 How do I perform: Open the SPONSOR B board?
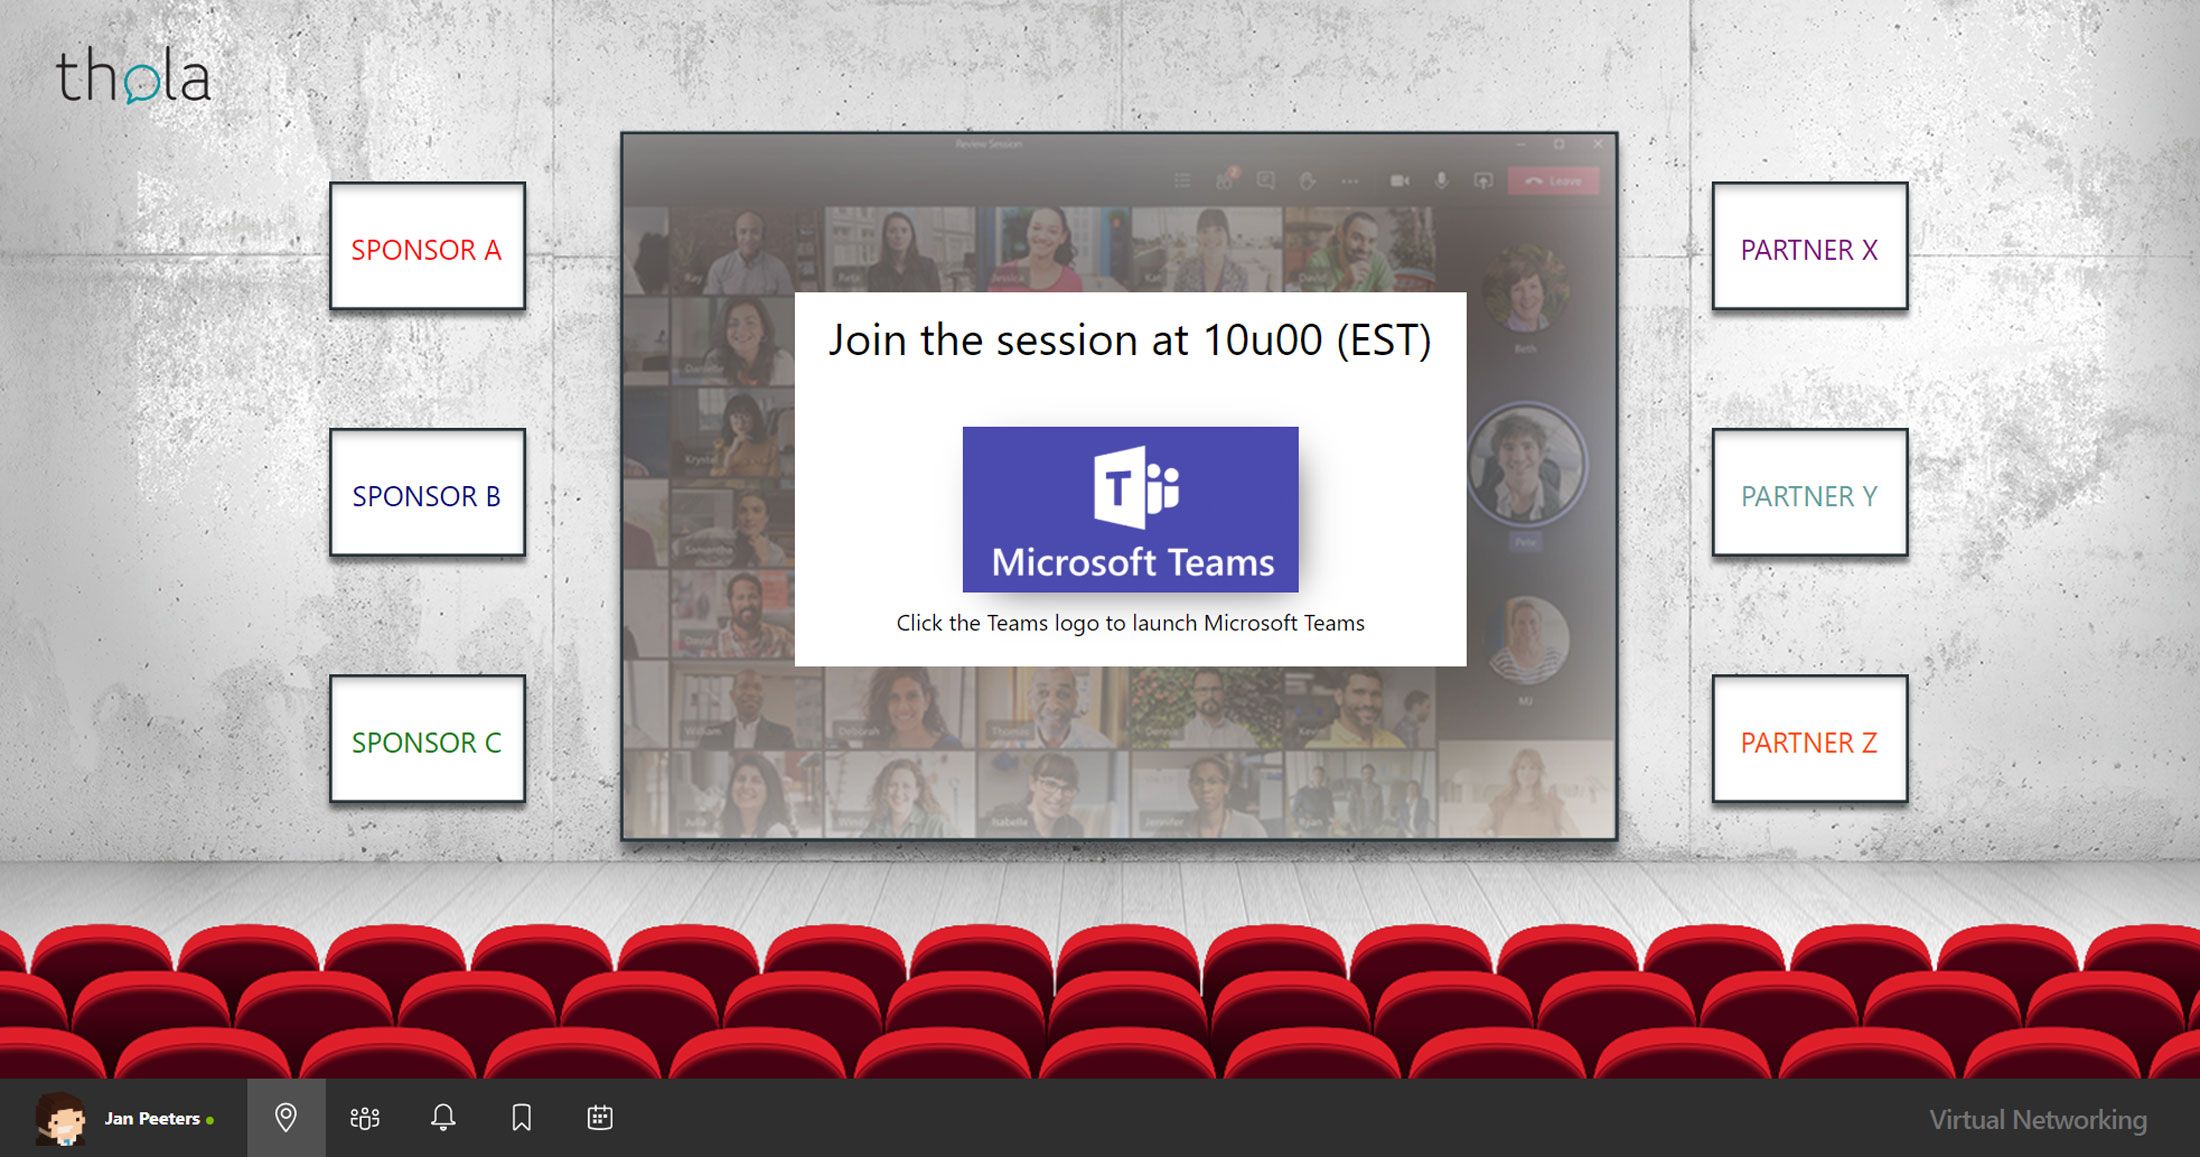(427, 492)
